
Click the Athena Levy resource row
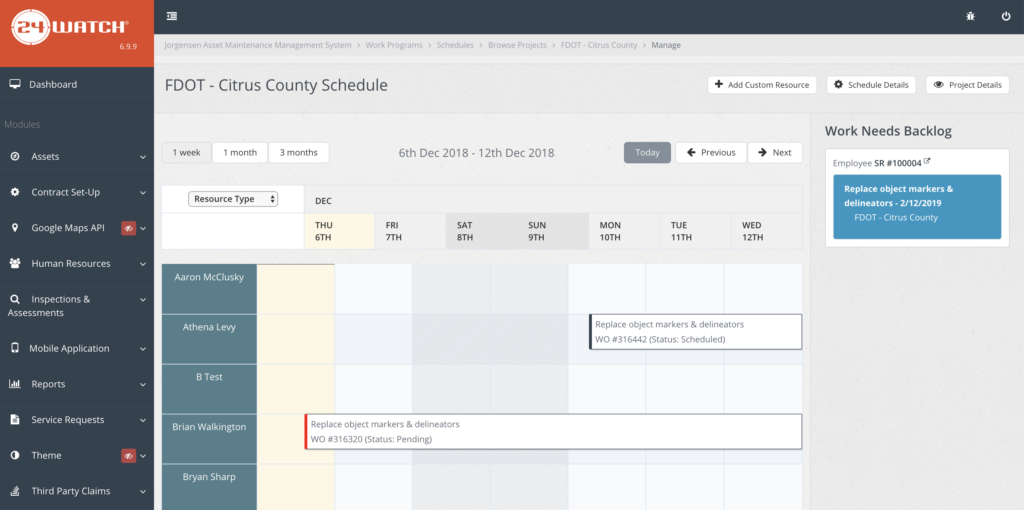click(209, 339)
